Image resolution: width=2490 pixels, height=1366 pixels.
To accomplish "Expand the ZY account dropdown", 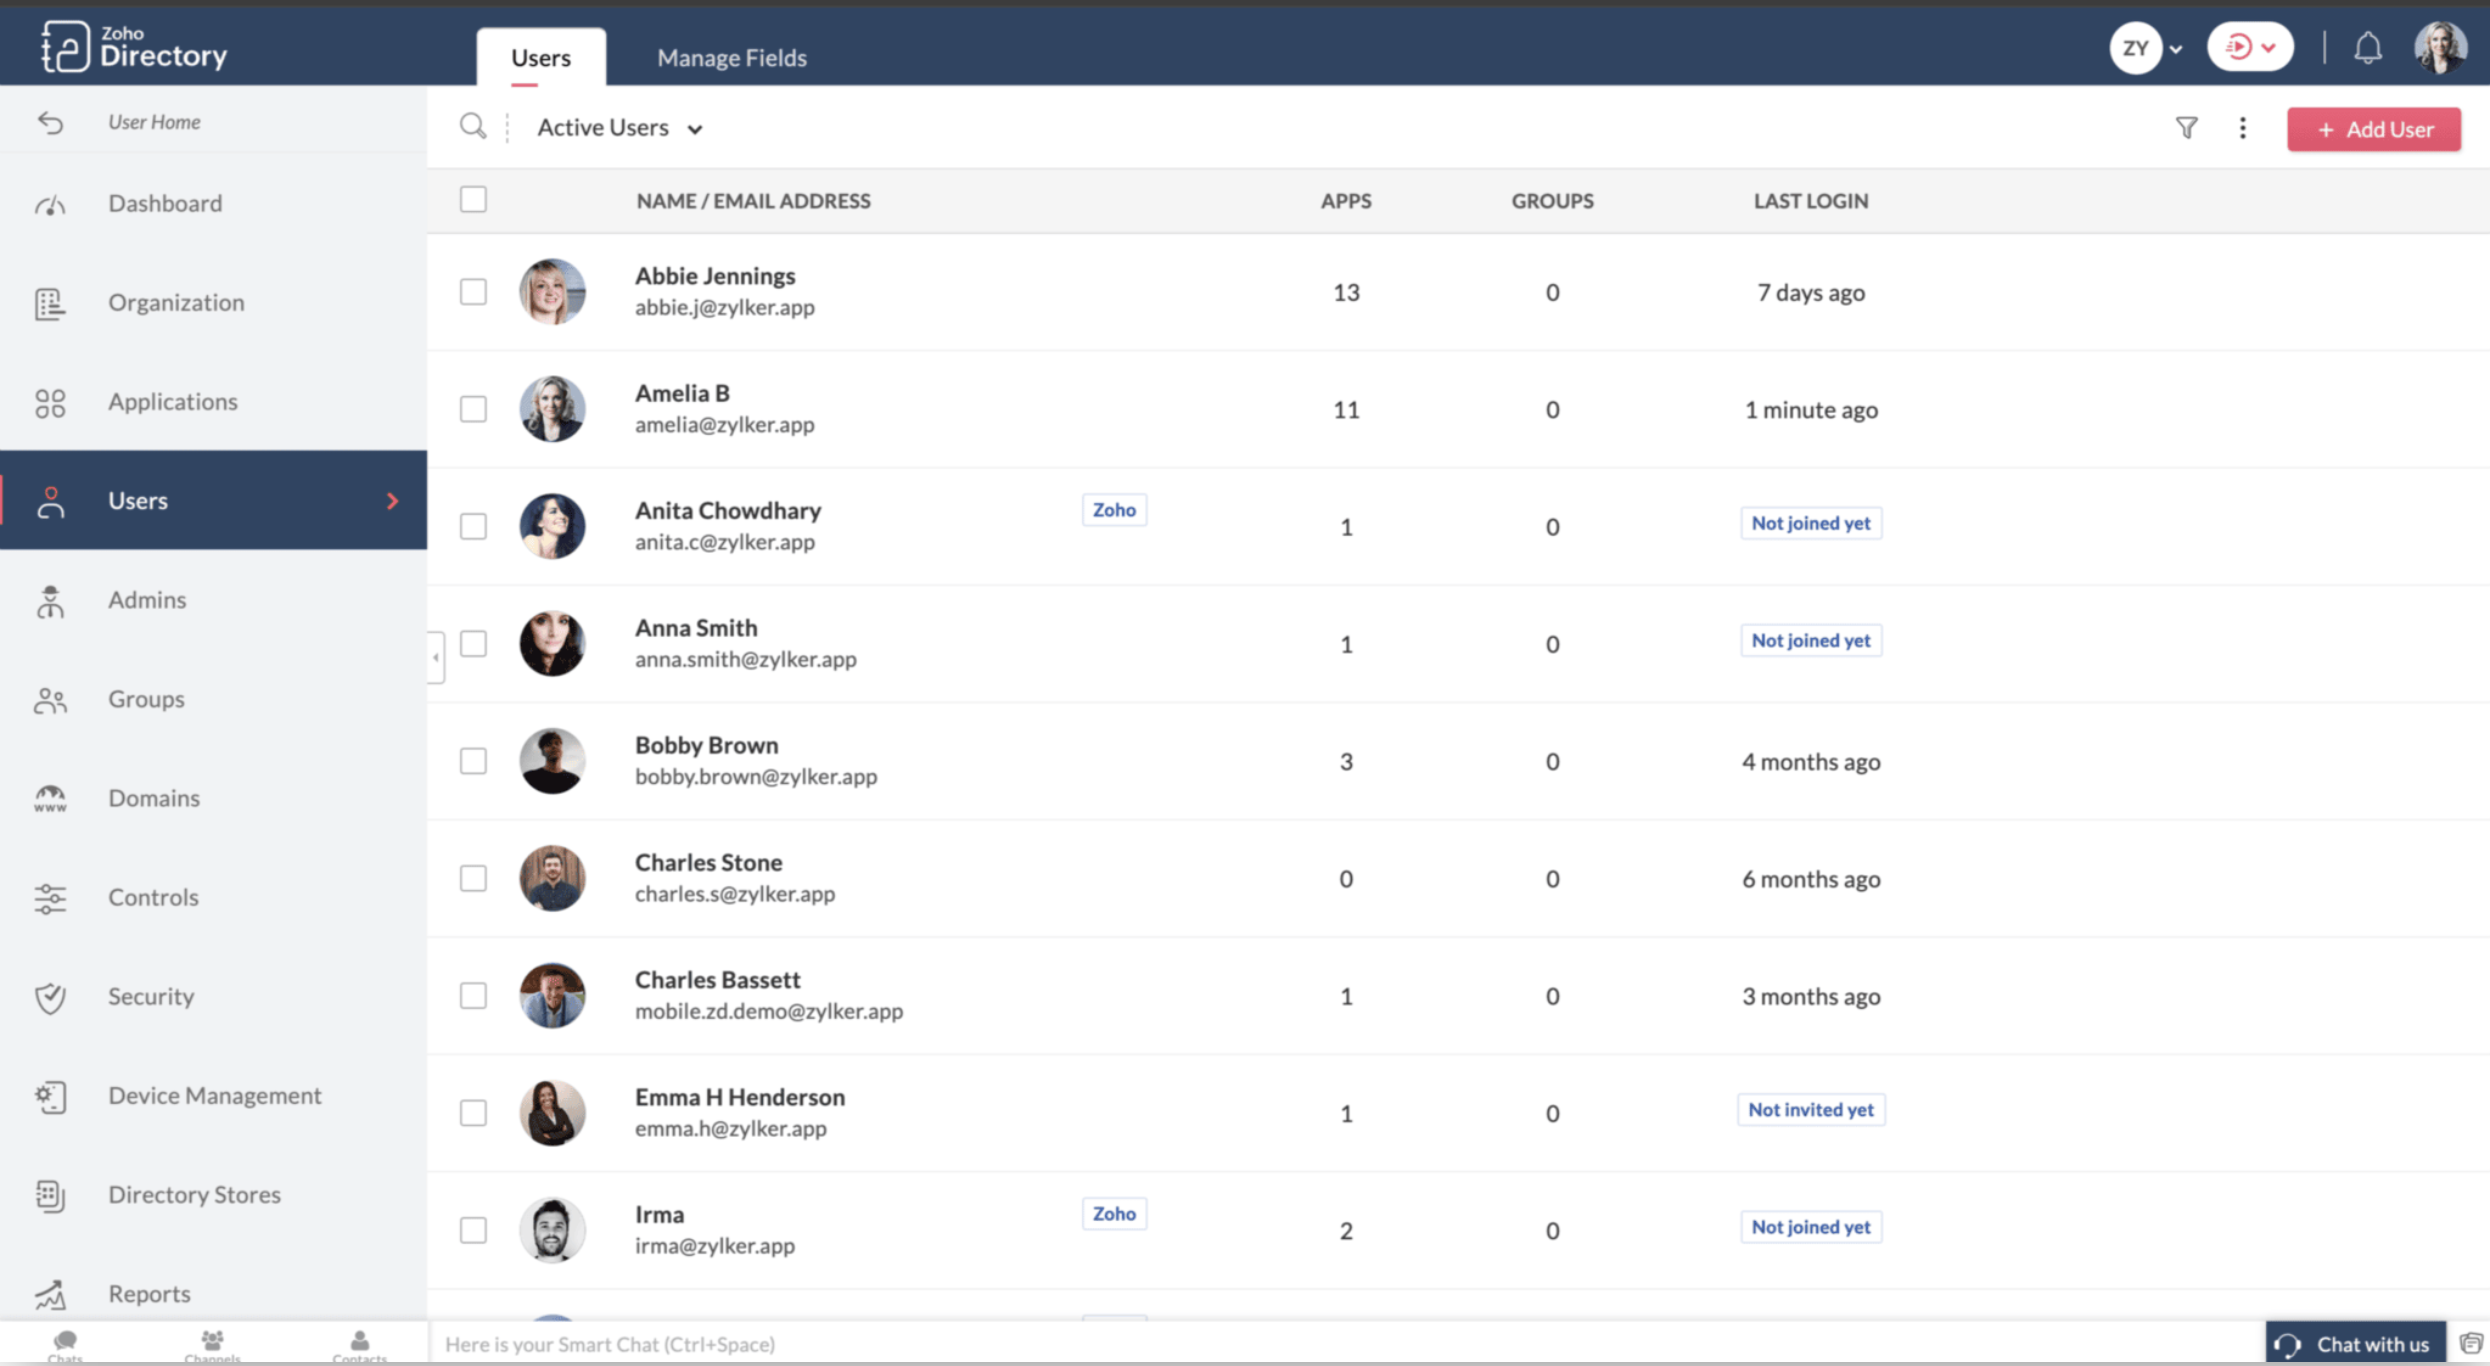I will tap(2146, 46).
